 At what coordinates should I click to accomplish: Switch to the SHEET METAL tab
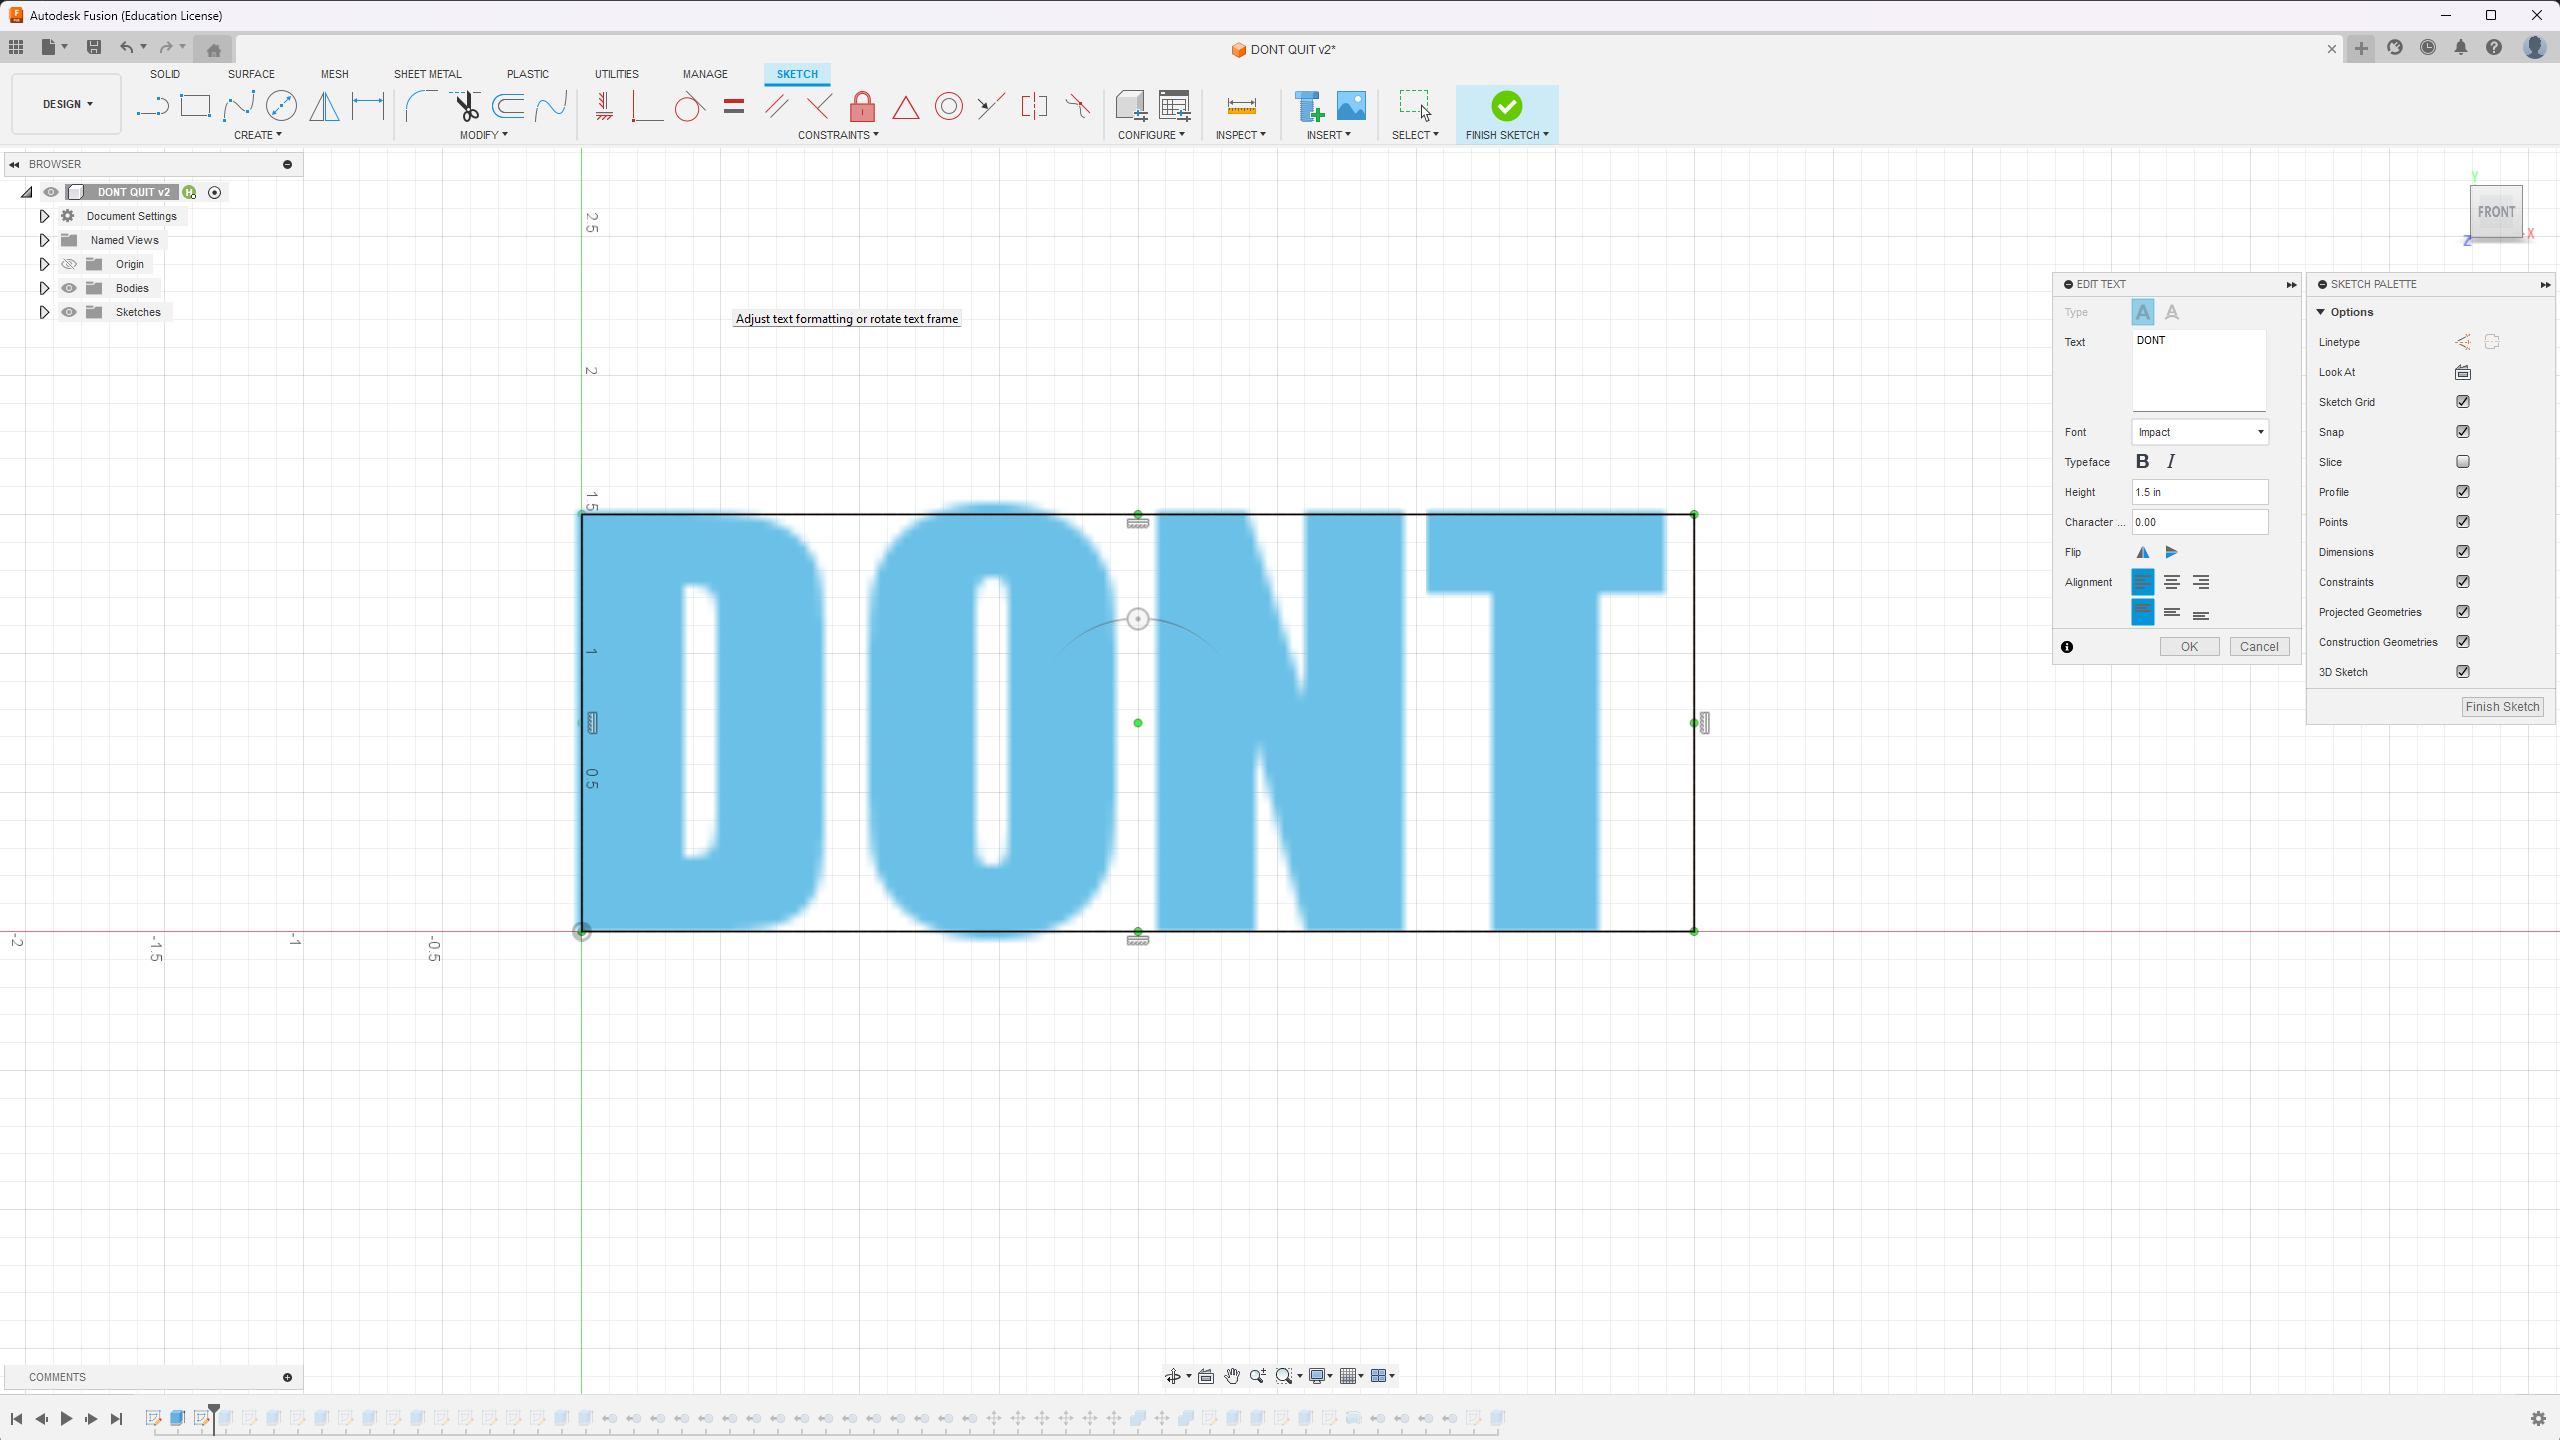(427, 74)
